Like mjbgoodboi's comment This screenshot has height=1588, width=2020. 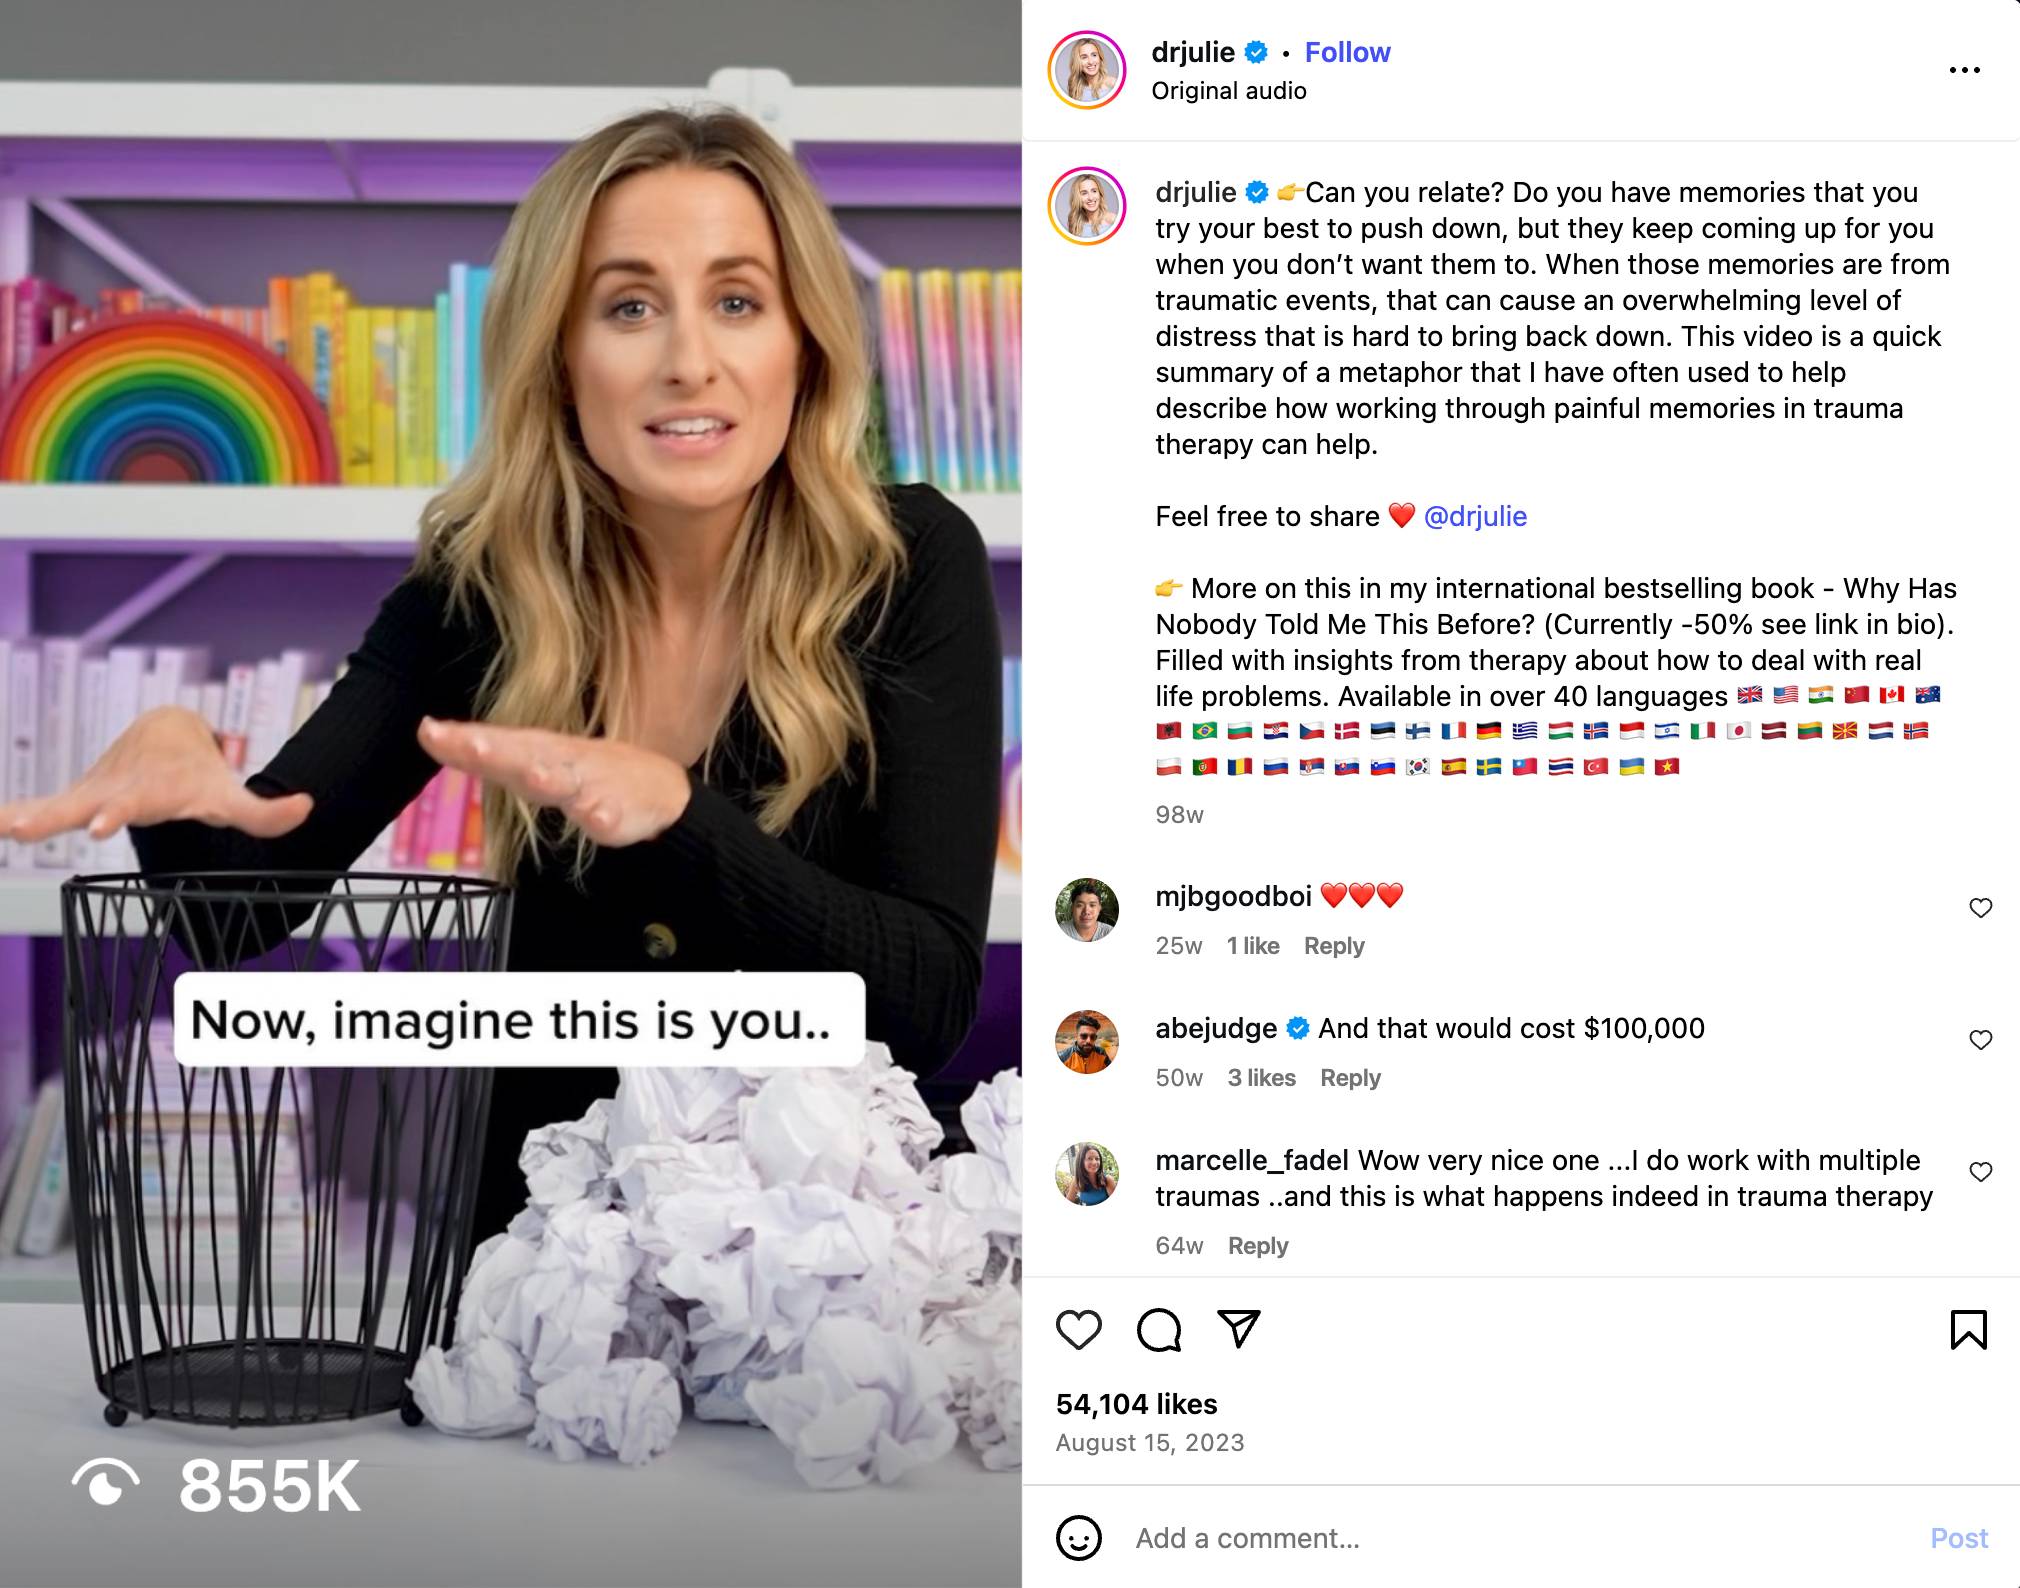click(1980, 908)
